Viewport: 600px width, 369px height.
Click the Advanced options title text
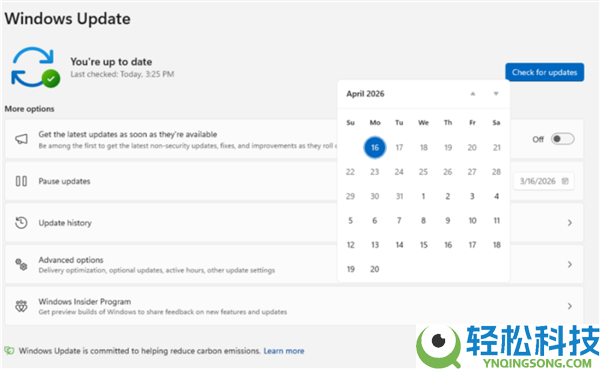click(x=71, y=260)
